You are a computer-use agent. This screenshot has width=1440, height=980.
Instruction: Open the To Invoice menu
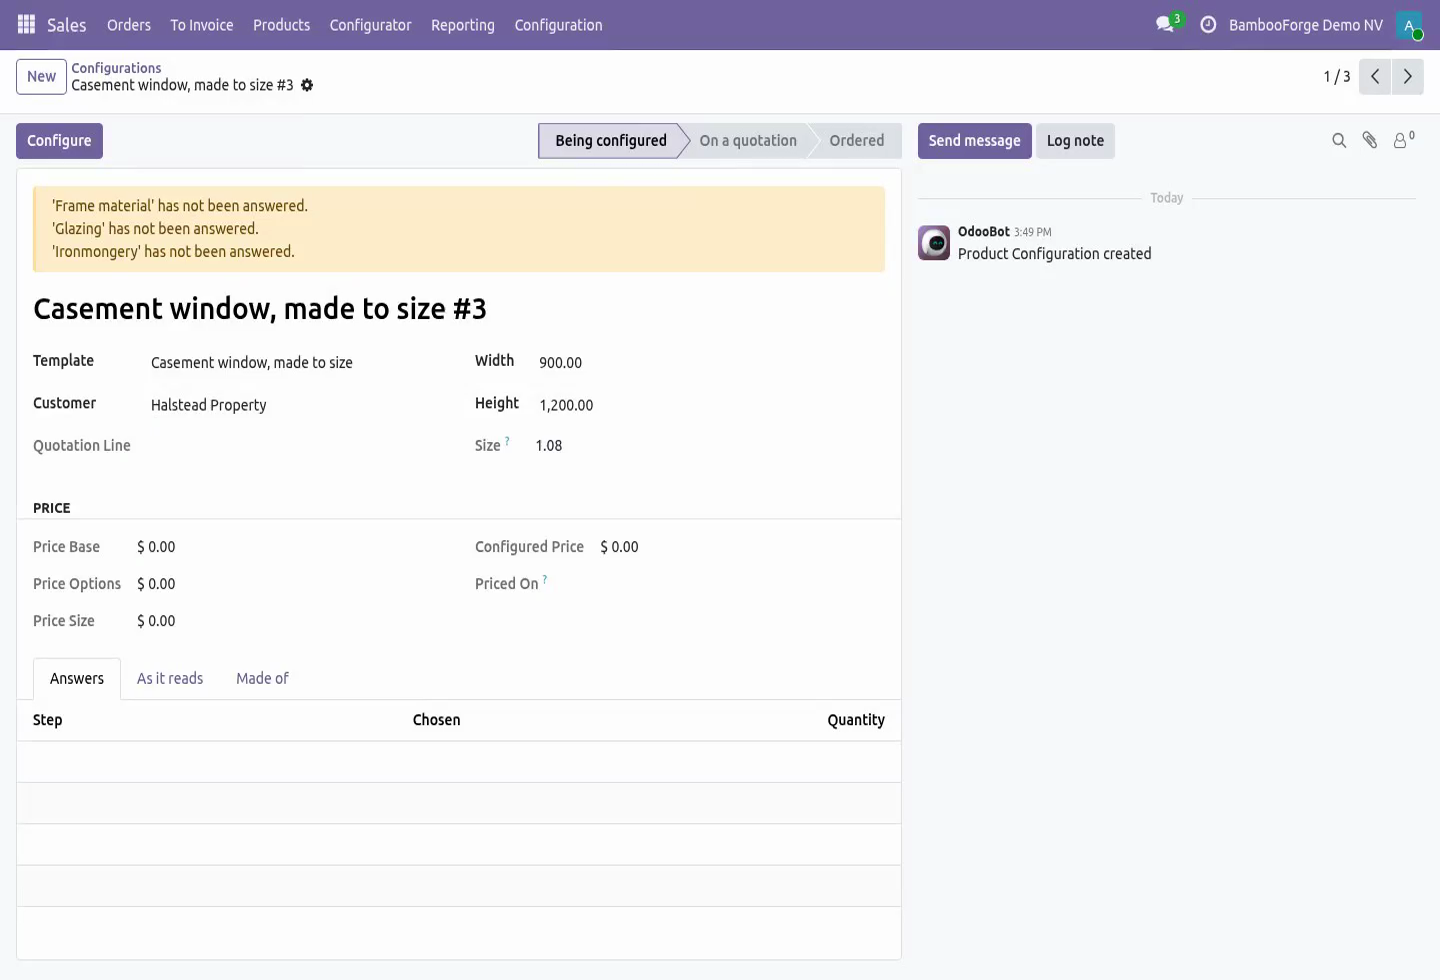(x=202, y=25)
